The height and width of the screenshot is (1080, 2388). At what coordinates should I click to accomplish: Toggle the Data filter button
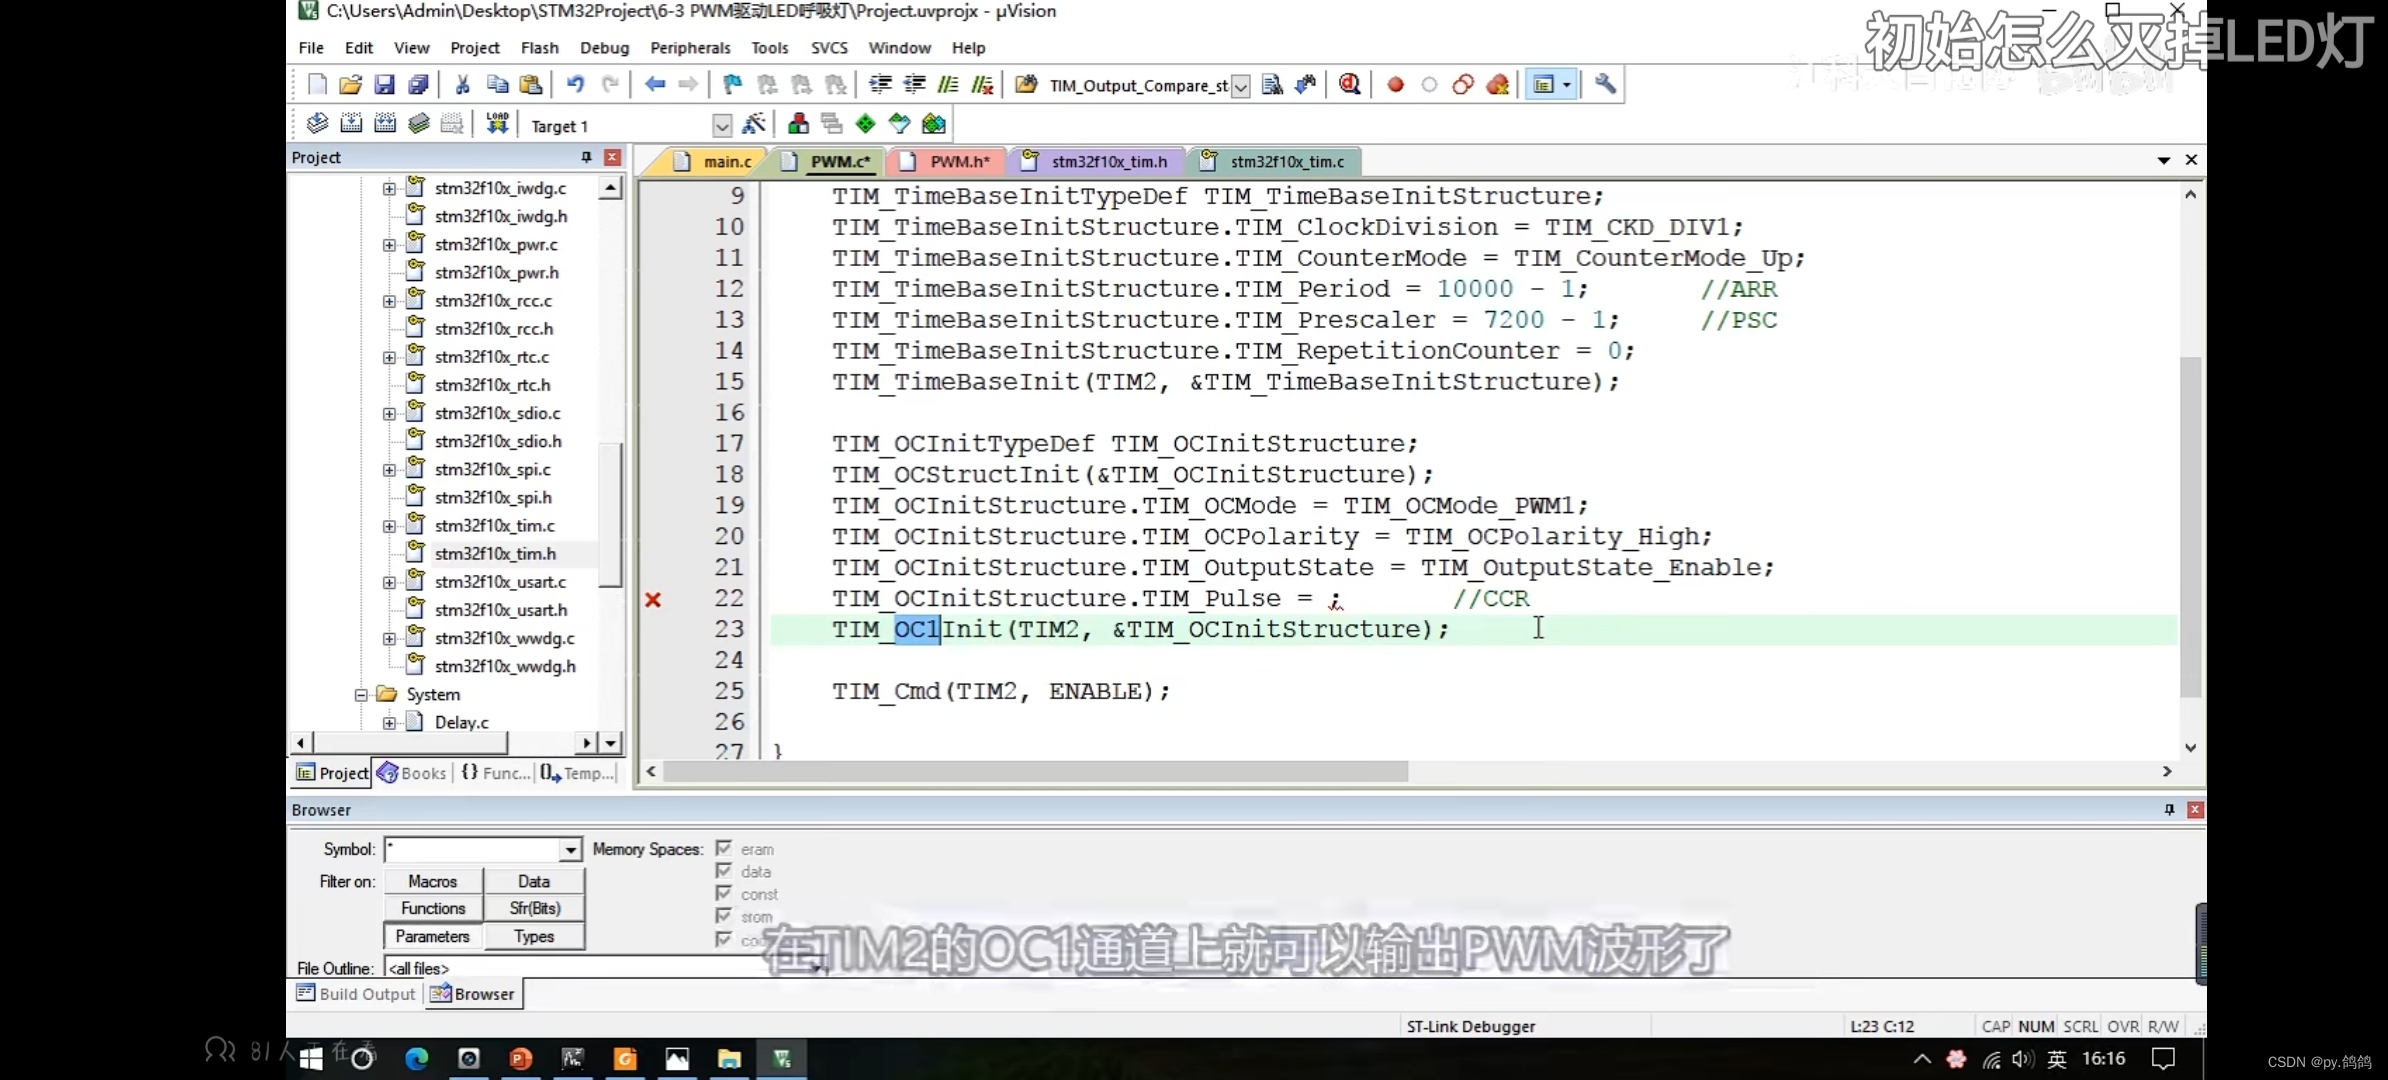[x=534, y=881]
